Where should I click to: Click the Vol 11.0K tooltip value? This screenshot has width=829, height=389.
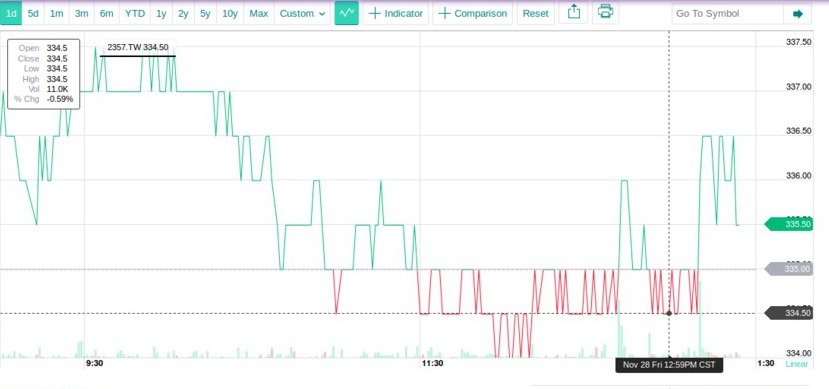58,89
